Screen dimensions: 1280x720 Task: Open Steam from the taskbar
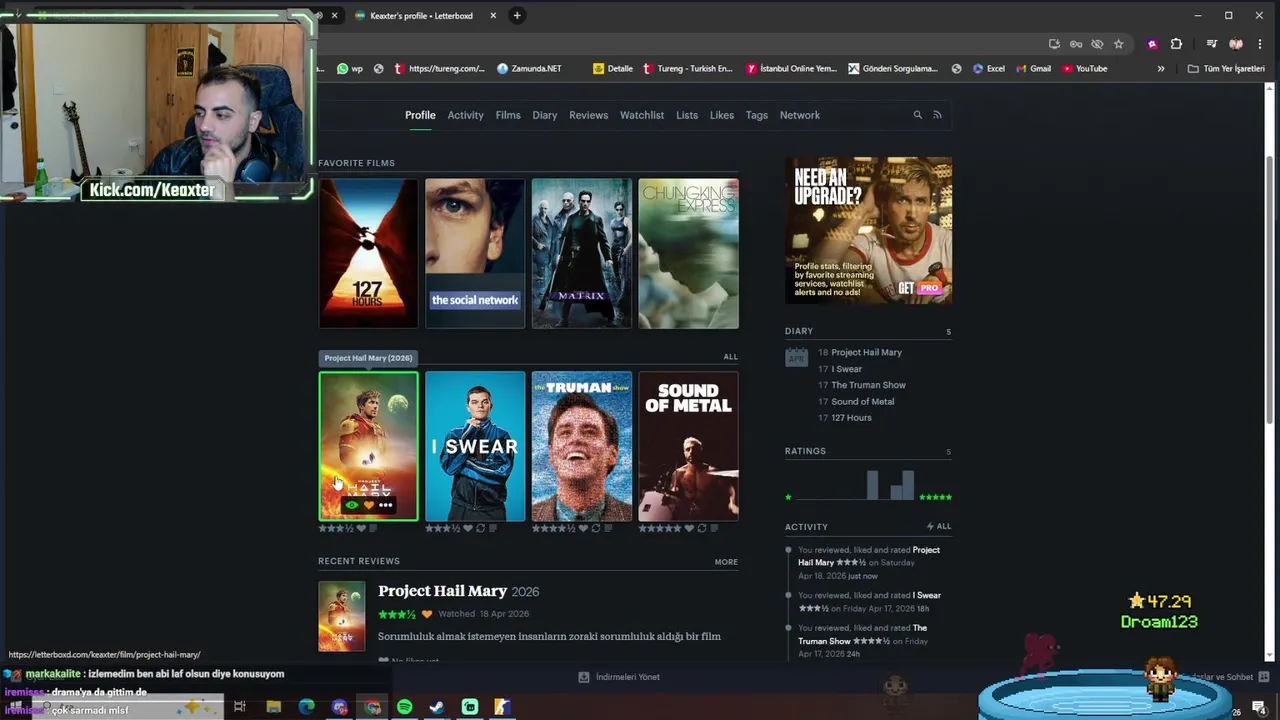point(437,707)
